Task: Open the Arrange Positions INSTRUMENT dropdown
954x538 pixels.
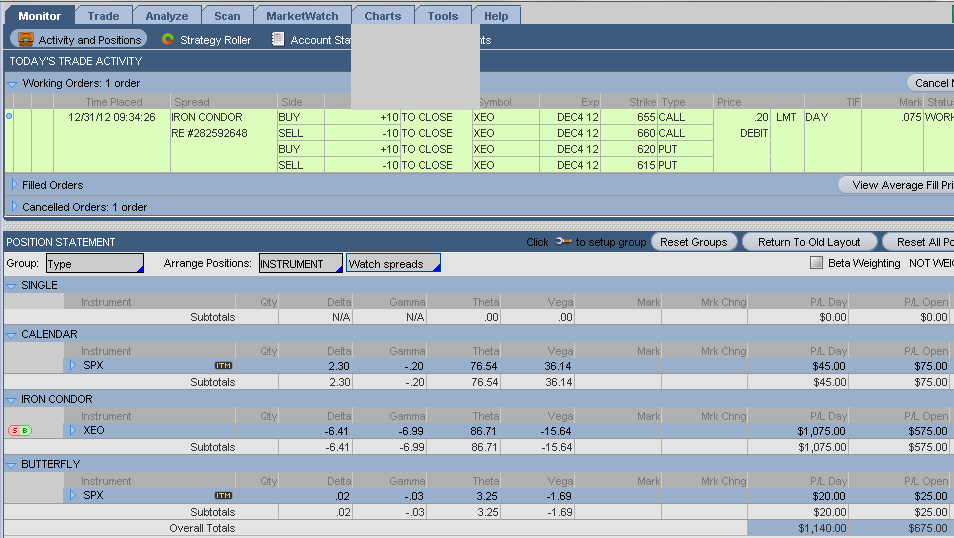Action: click(299, 264)
